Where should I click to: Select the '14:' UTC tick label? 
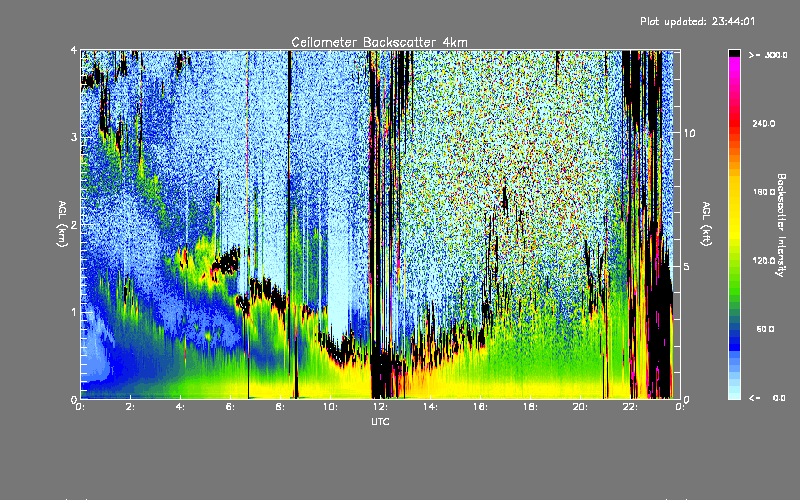(x=430, y=407)
